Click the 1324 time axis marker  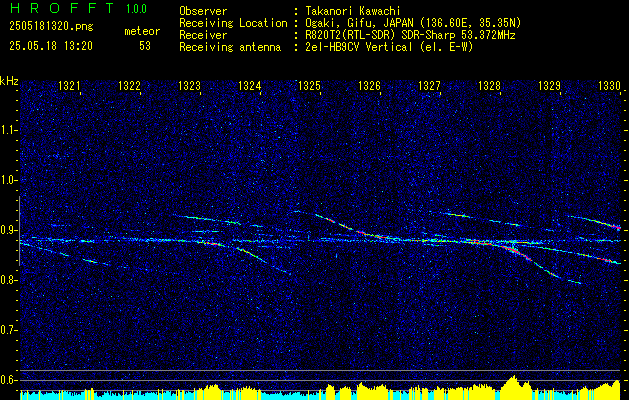click(x=250, y=85)
